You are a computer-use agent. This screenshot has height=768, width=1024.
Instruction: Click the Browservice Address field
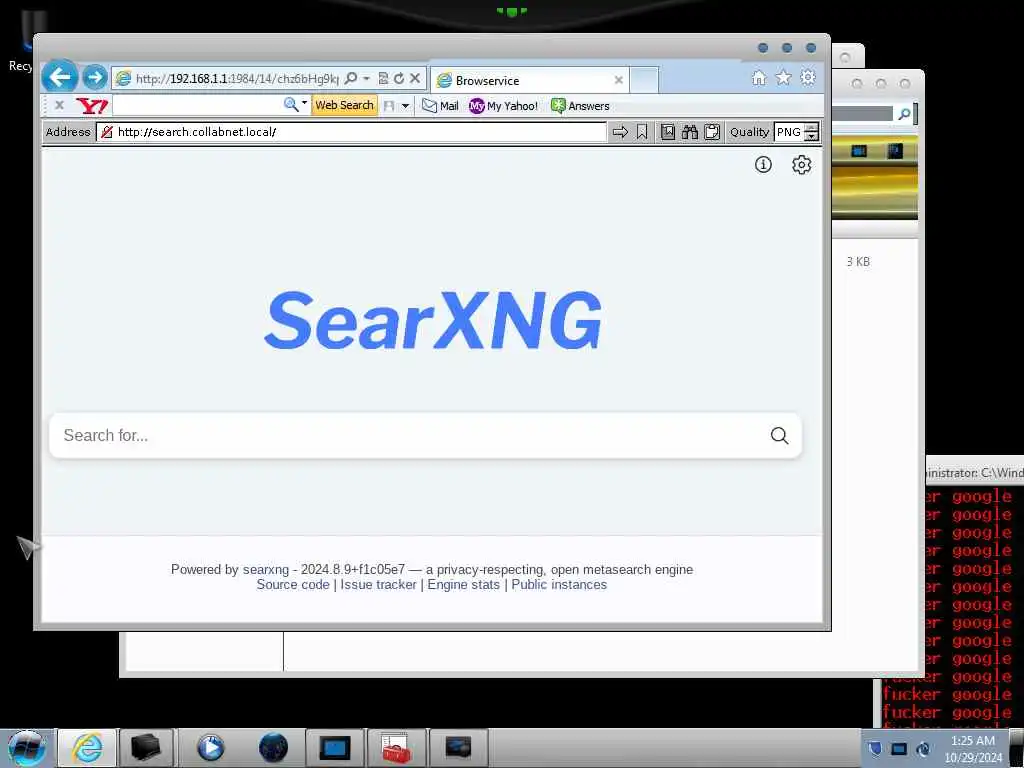(351, 132)
